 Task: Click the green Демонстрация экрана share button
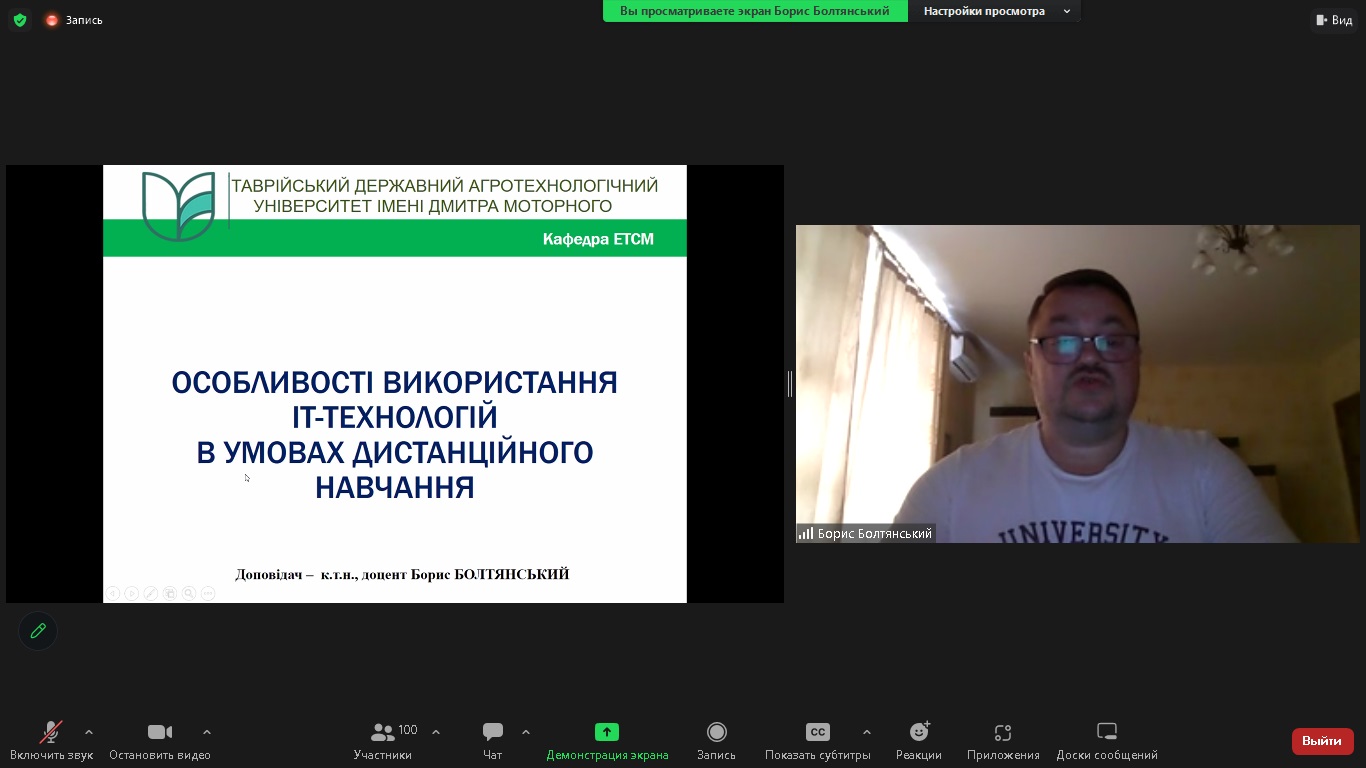click(x=607, y=741)
